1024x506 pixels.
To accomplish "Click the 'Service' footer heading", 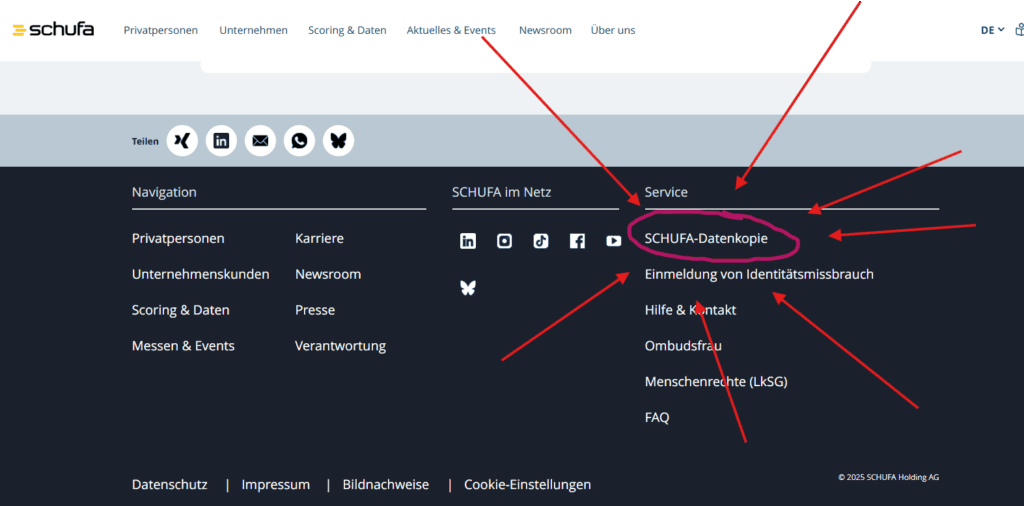I will click(666, 192).
